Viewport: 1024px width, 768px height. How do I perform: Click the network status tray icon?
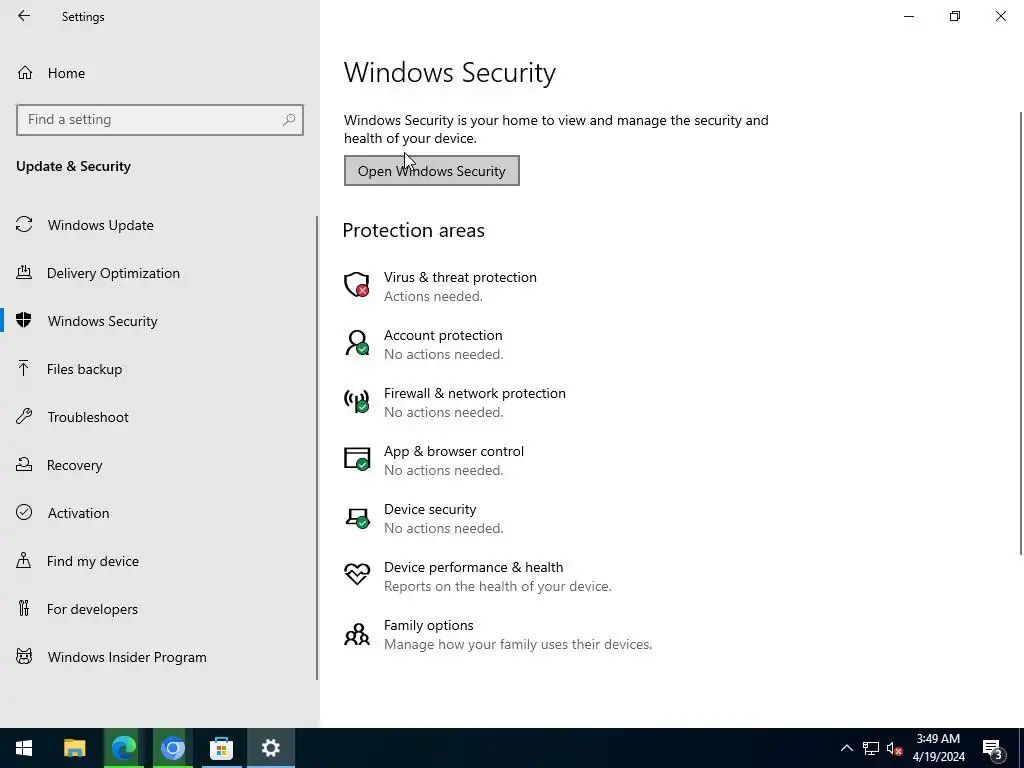(871, 748)
